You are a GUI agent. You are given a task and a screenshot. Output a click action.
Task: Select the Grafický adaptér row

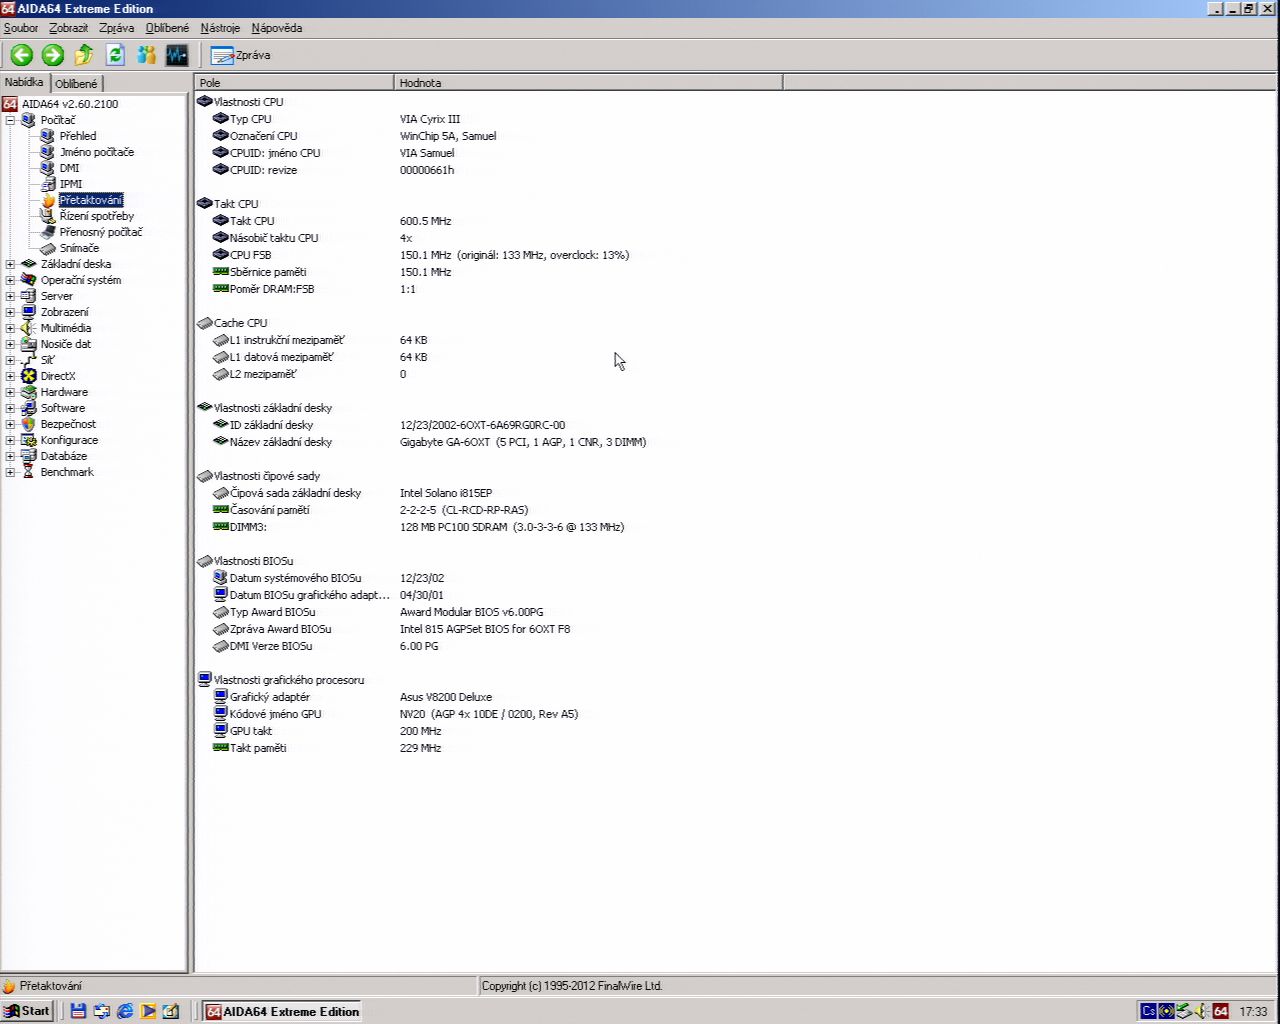point(488,697)
